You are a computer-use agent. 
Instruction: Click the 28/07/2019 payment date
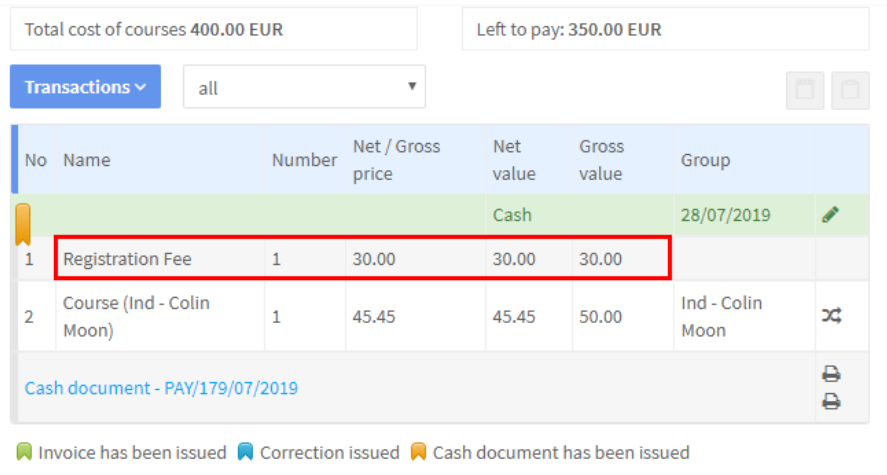click(x=725, y=215)
